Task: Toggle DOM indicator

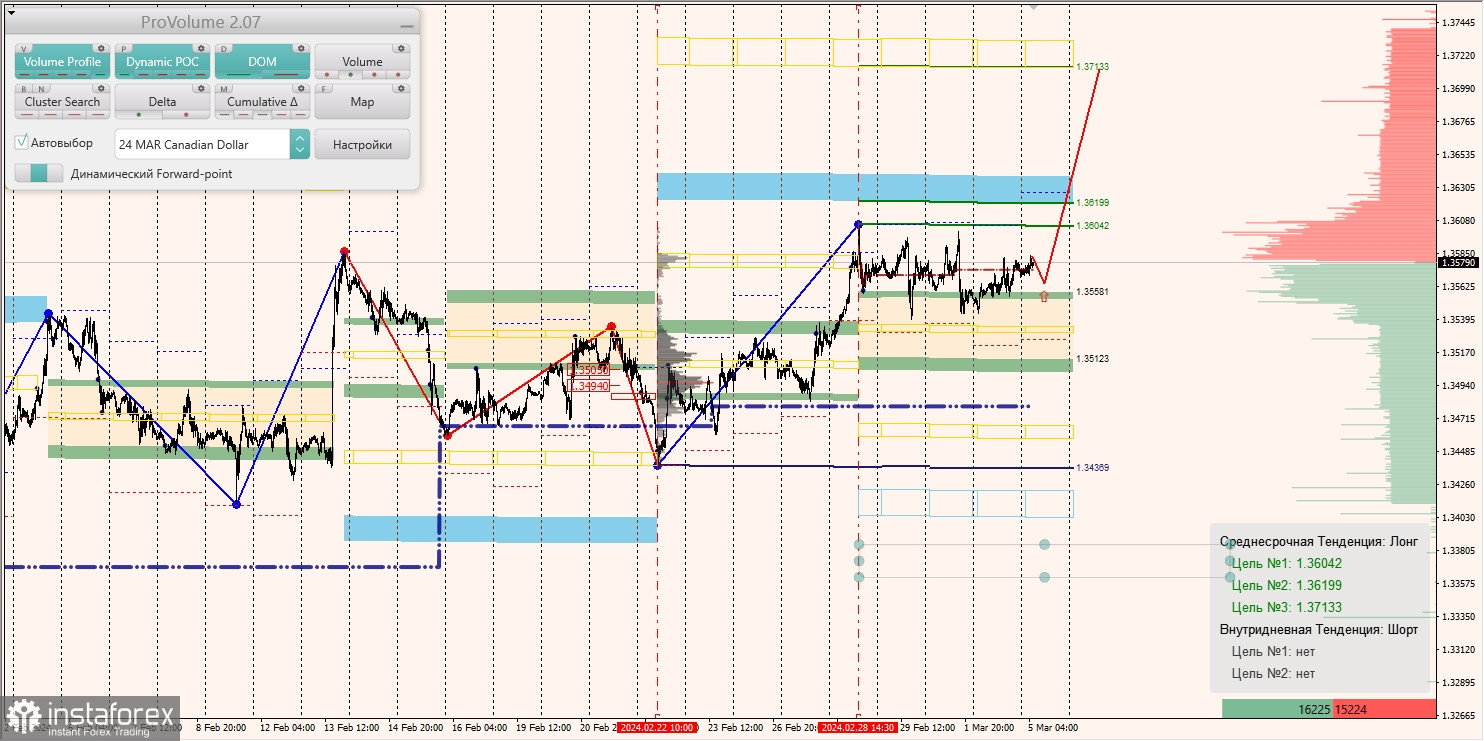Action: coord(263,62)
